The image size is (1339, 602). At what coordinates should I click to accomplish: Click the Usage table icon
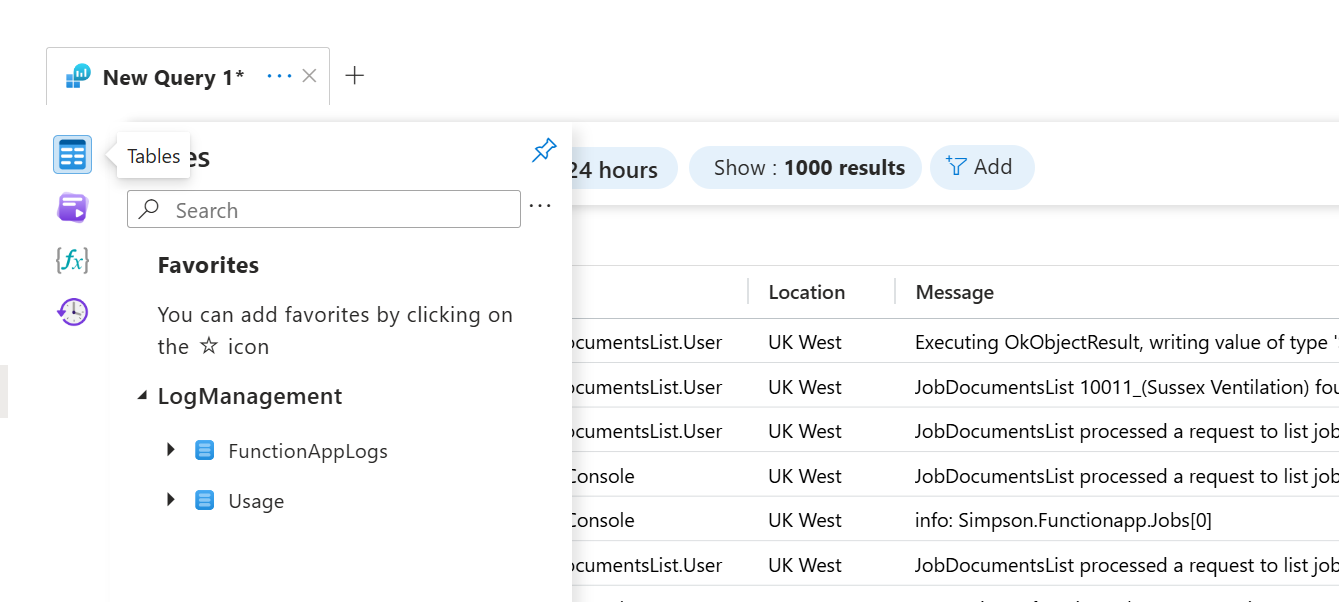tap(205, 501)
